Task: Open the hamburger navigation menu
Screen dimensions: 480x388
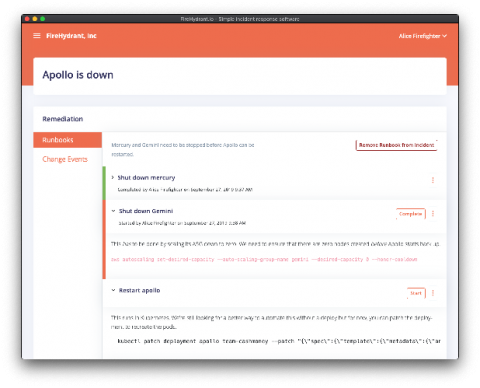Action: [37, 36]
